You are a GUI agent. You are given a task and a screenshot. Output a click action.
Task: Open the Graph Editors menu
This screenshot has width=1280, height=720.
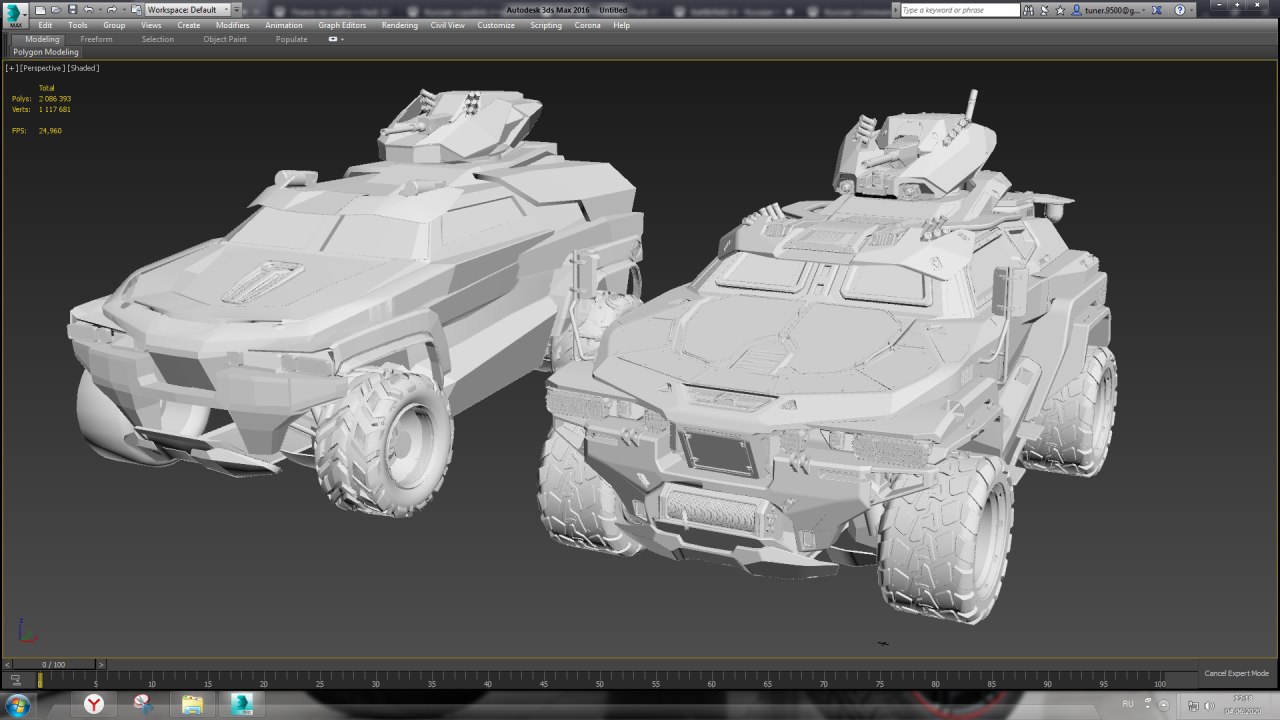[342, 25]
